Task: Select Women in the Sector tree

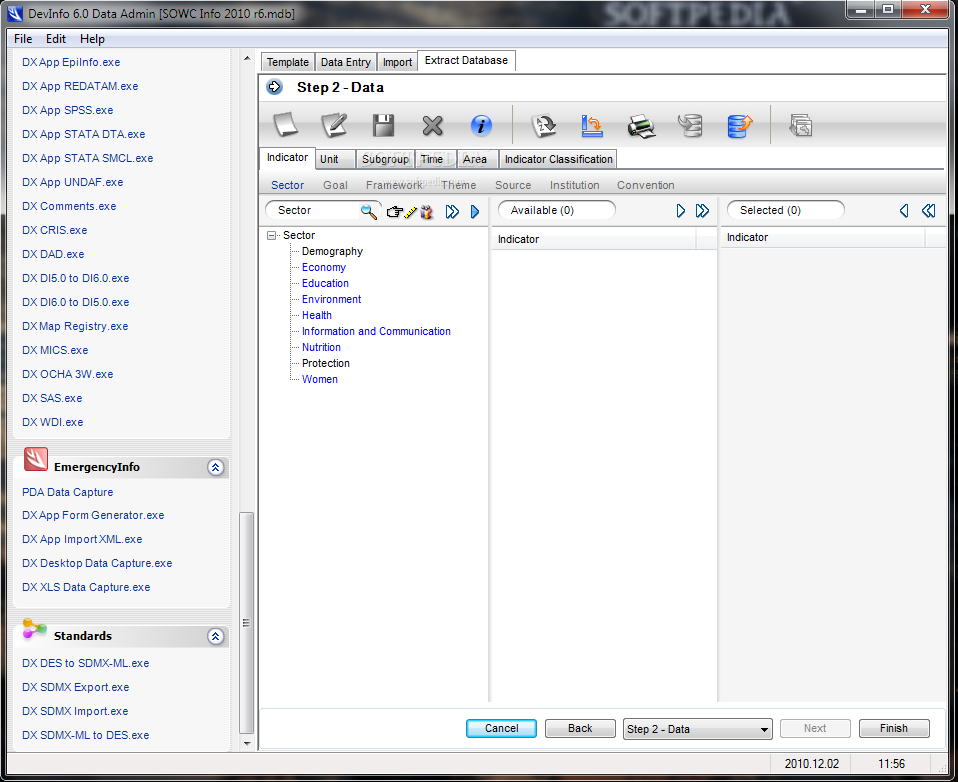Action: pos(320,379)
